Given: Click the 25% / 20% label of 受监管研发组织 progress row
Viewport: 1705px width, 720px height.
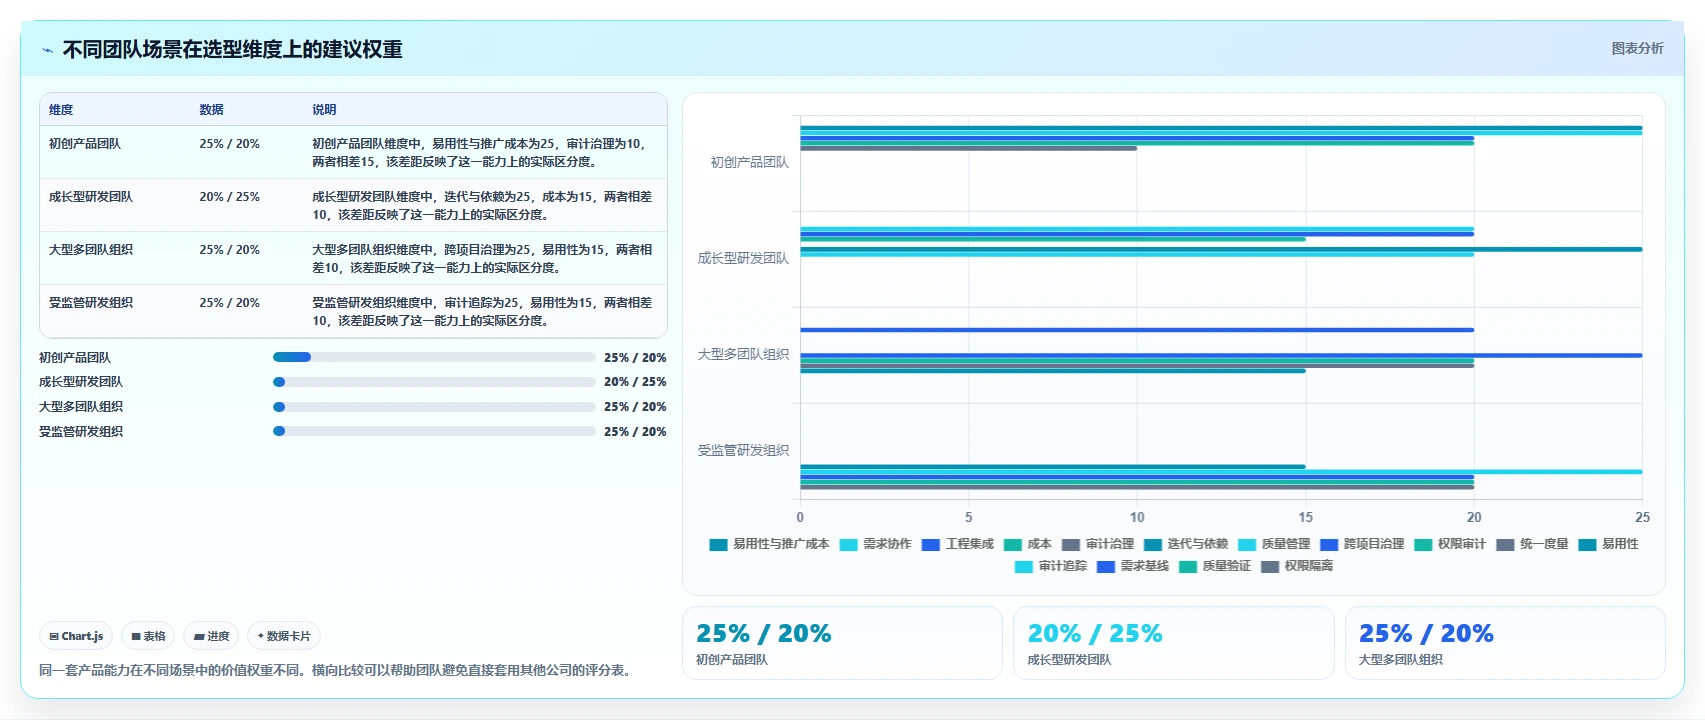Looking at the screenshot, I should click(x=635, y=432).
